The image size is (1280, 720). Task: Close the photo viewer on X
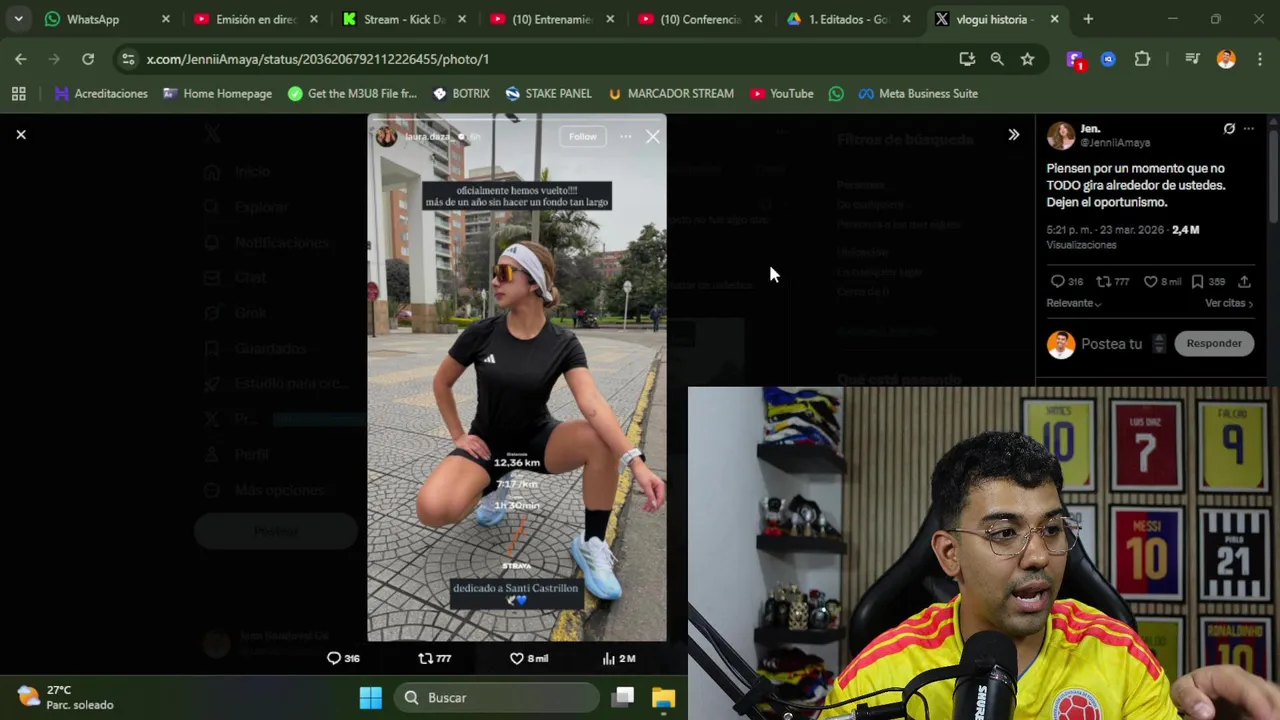click(21, 134)
